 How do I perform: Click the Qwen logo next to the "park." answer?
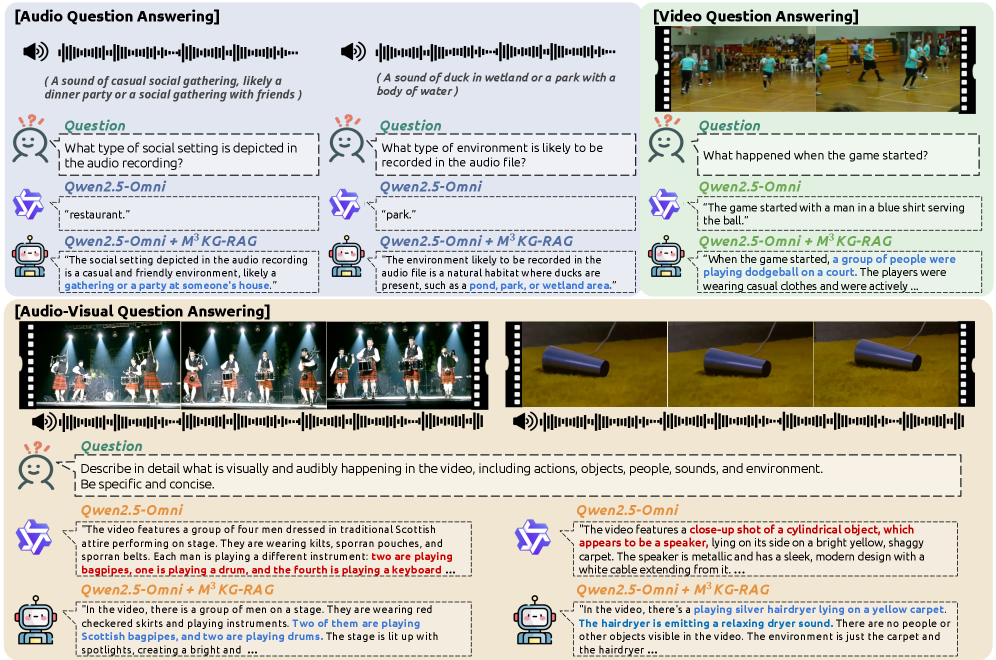coord(345,205)
